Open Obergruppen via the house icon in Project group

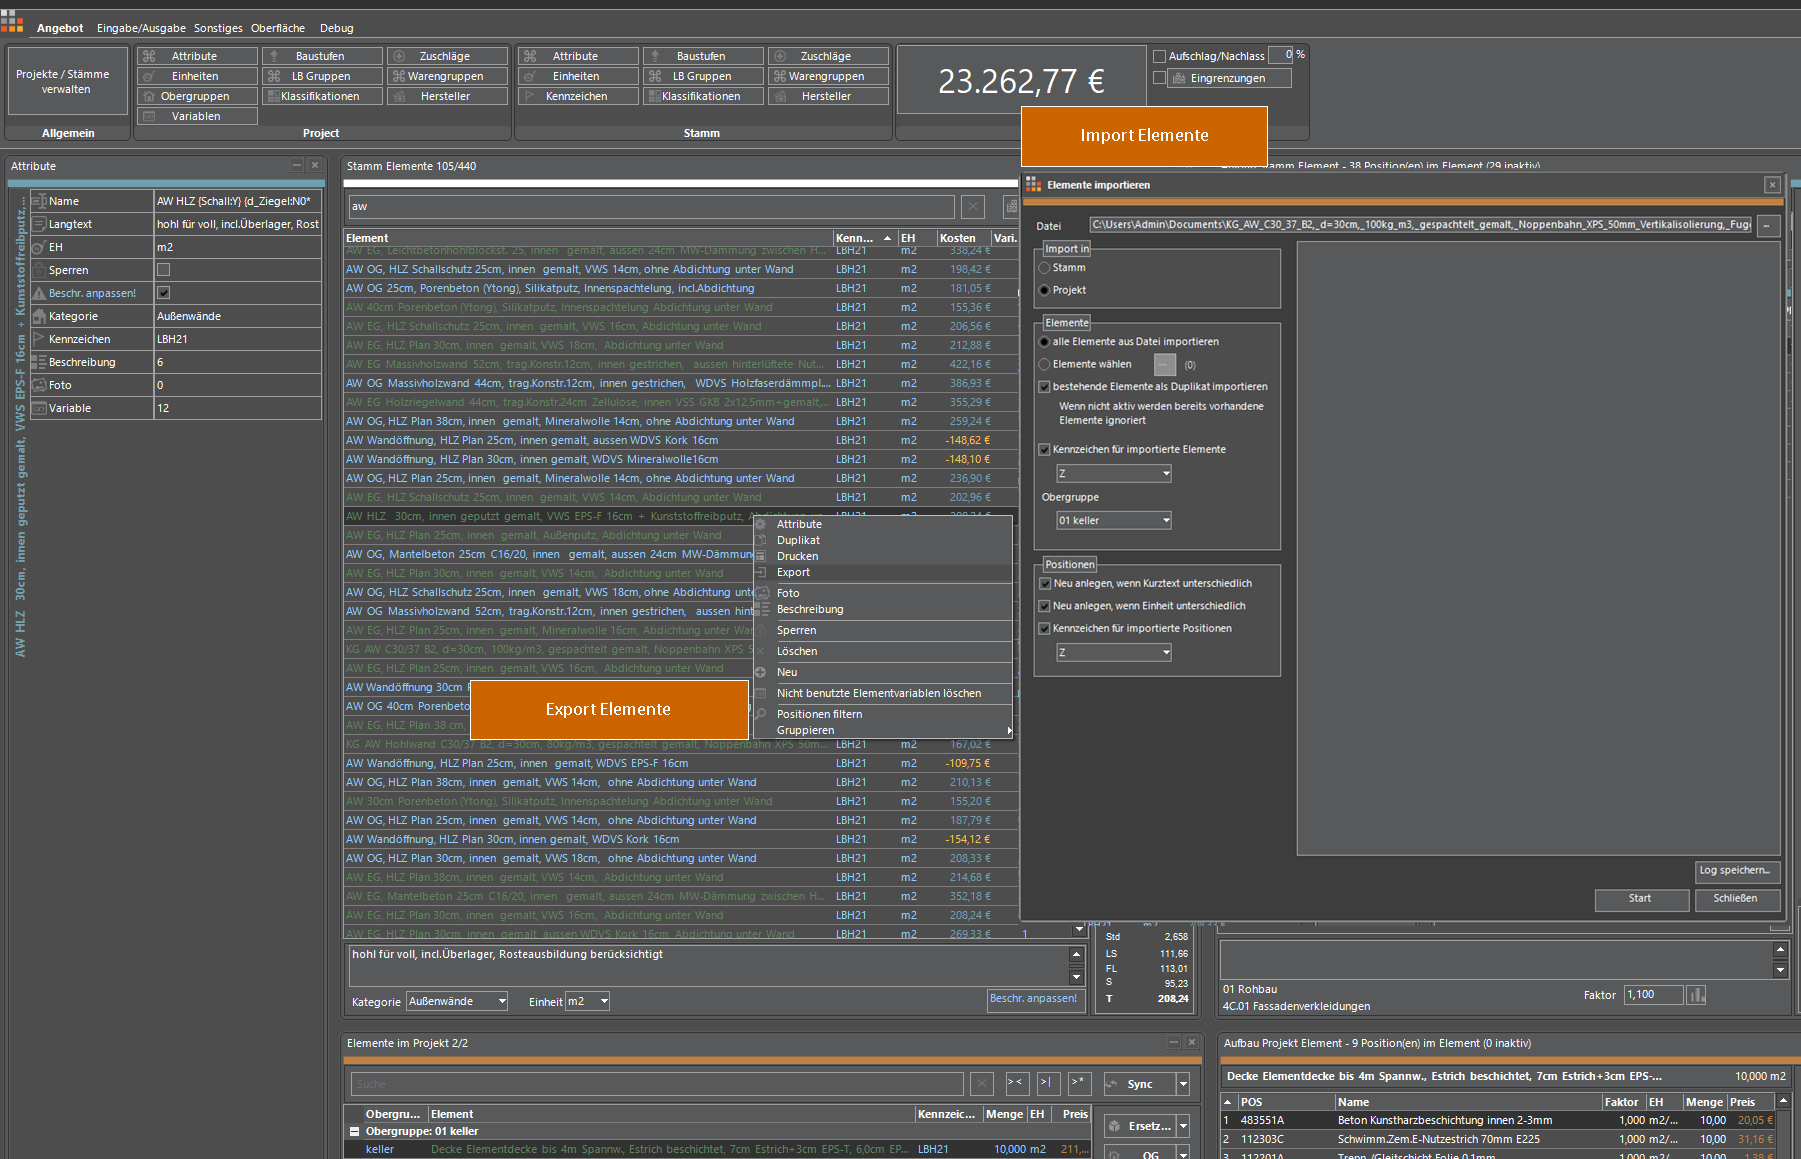[196, 95]
